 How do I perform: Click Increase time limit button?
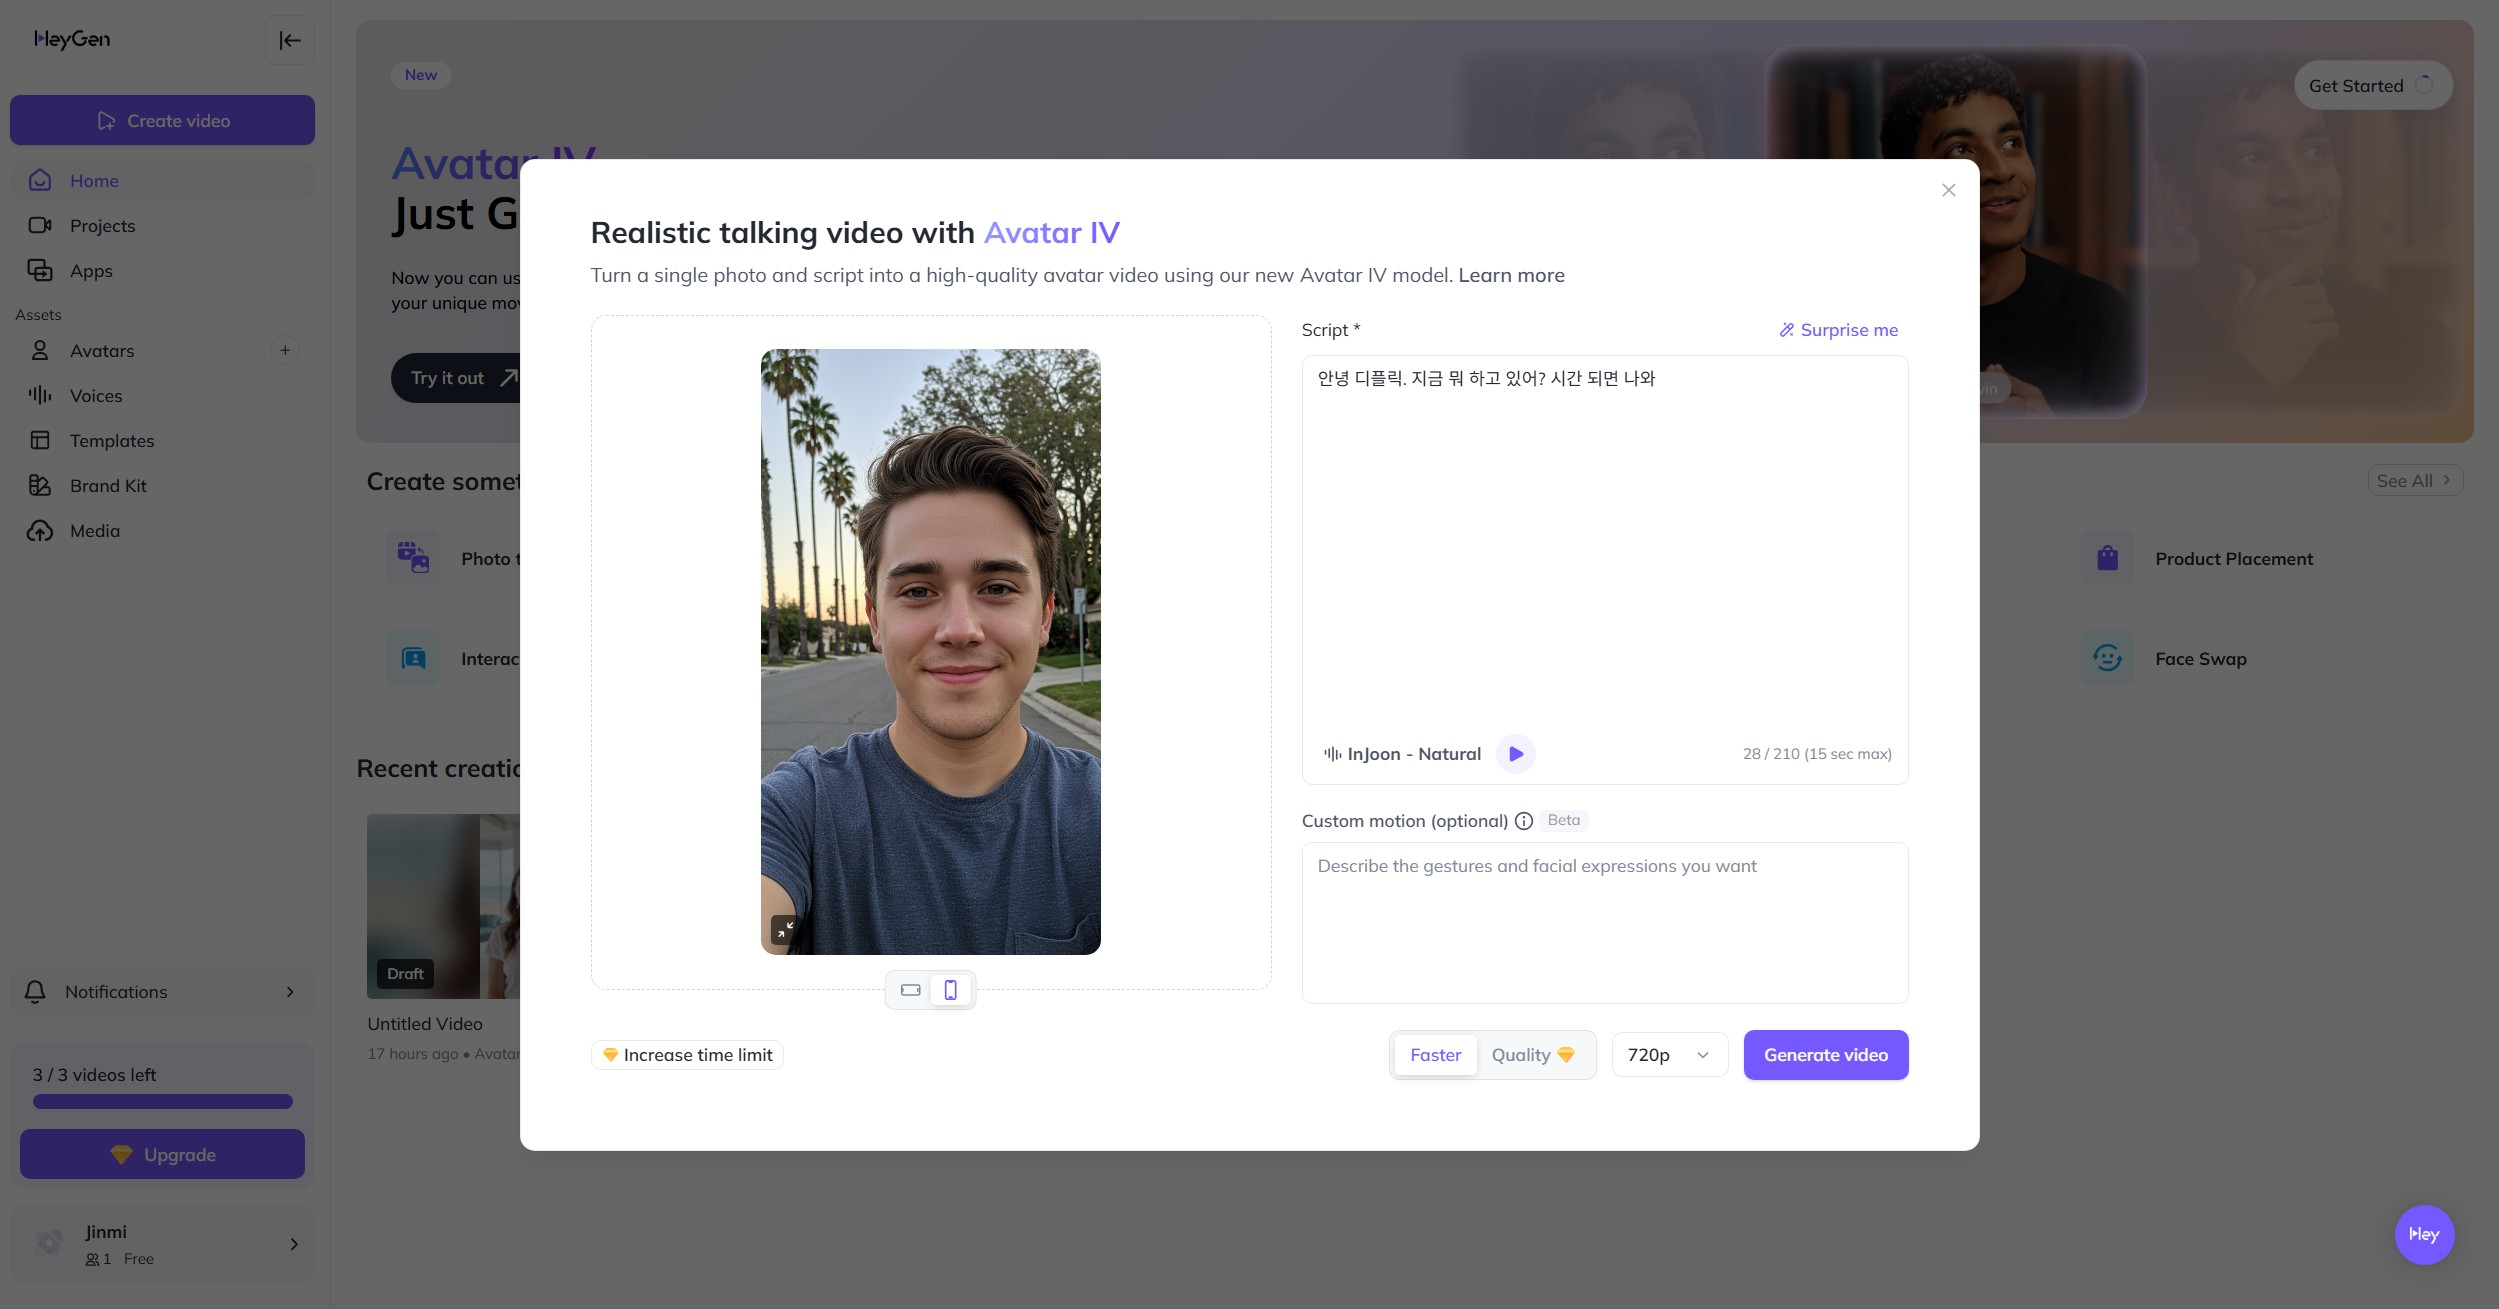687,1055
